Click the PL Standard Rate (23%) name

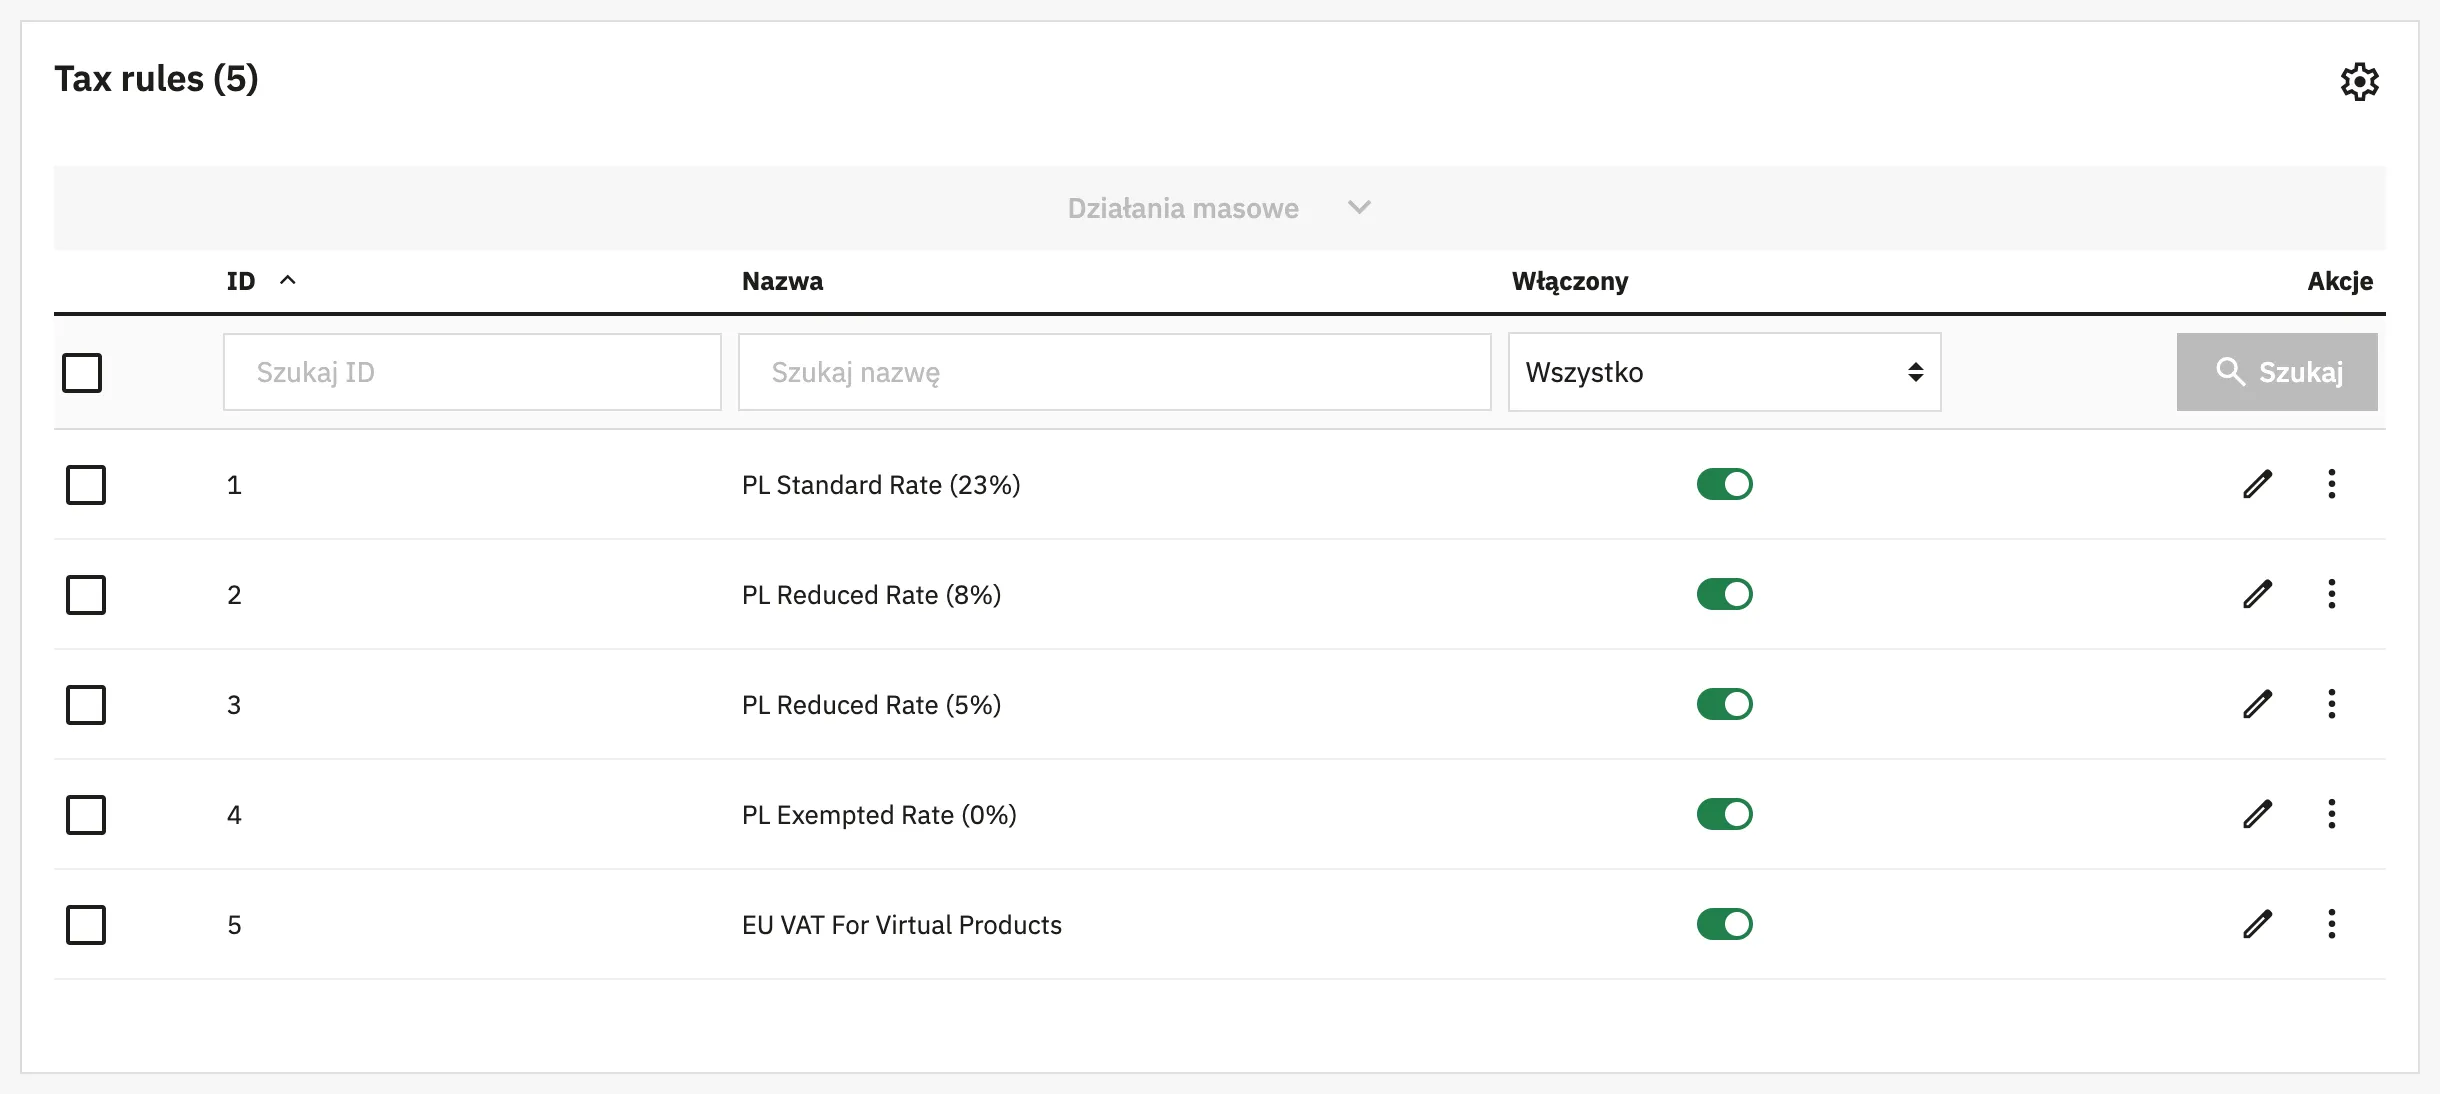[x=881, y=485]
